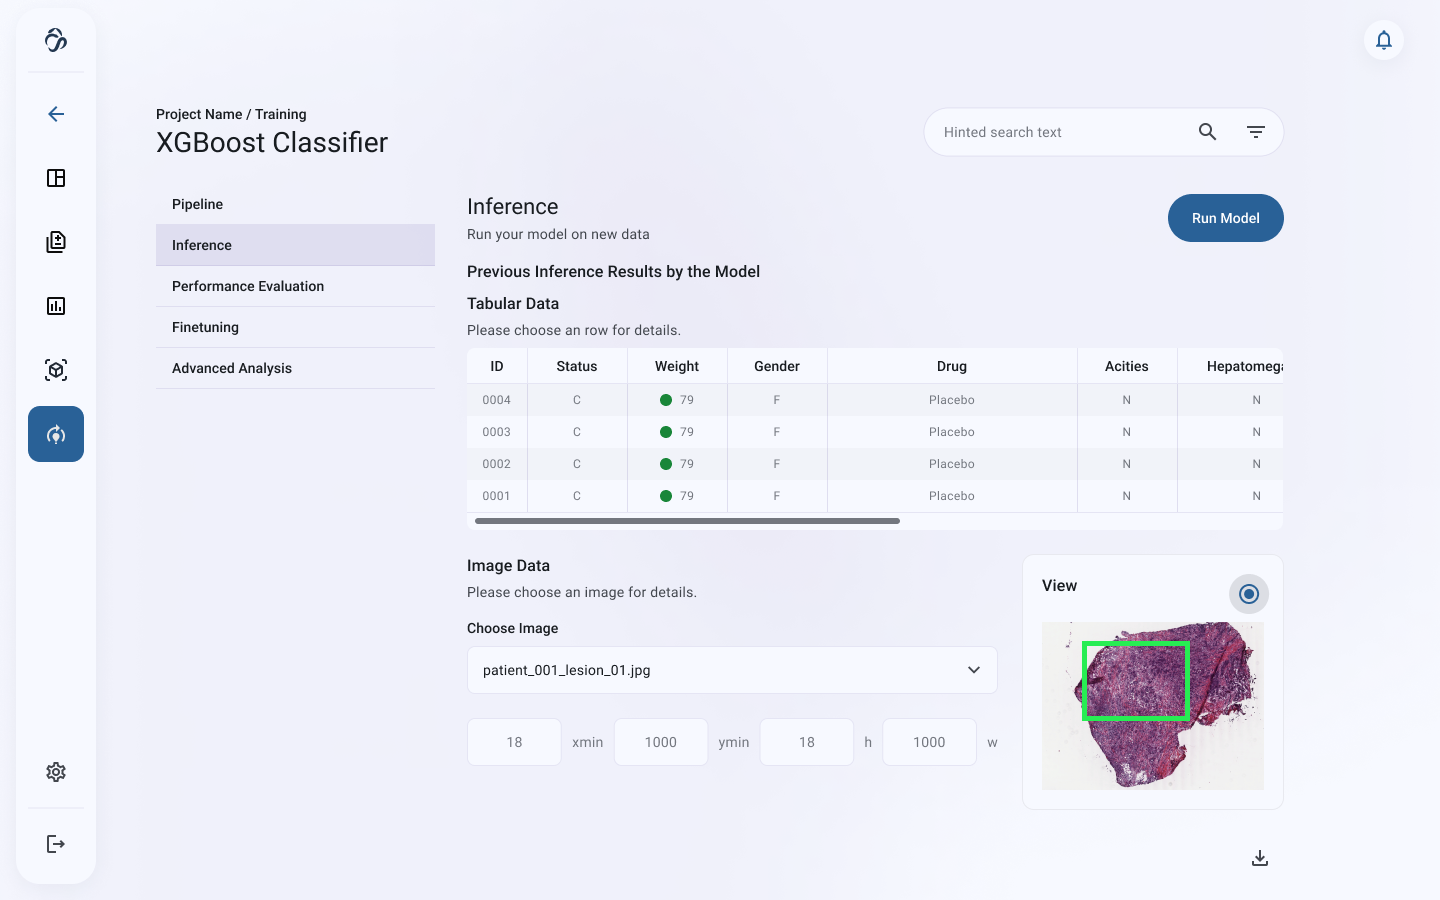Image resolution: width=1440 pixels, height=900 pixels.
Task: Open the Performance Evaluation tab
Action: pyautogui.click(x=295, y=286)
